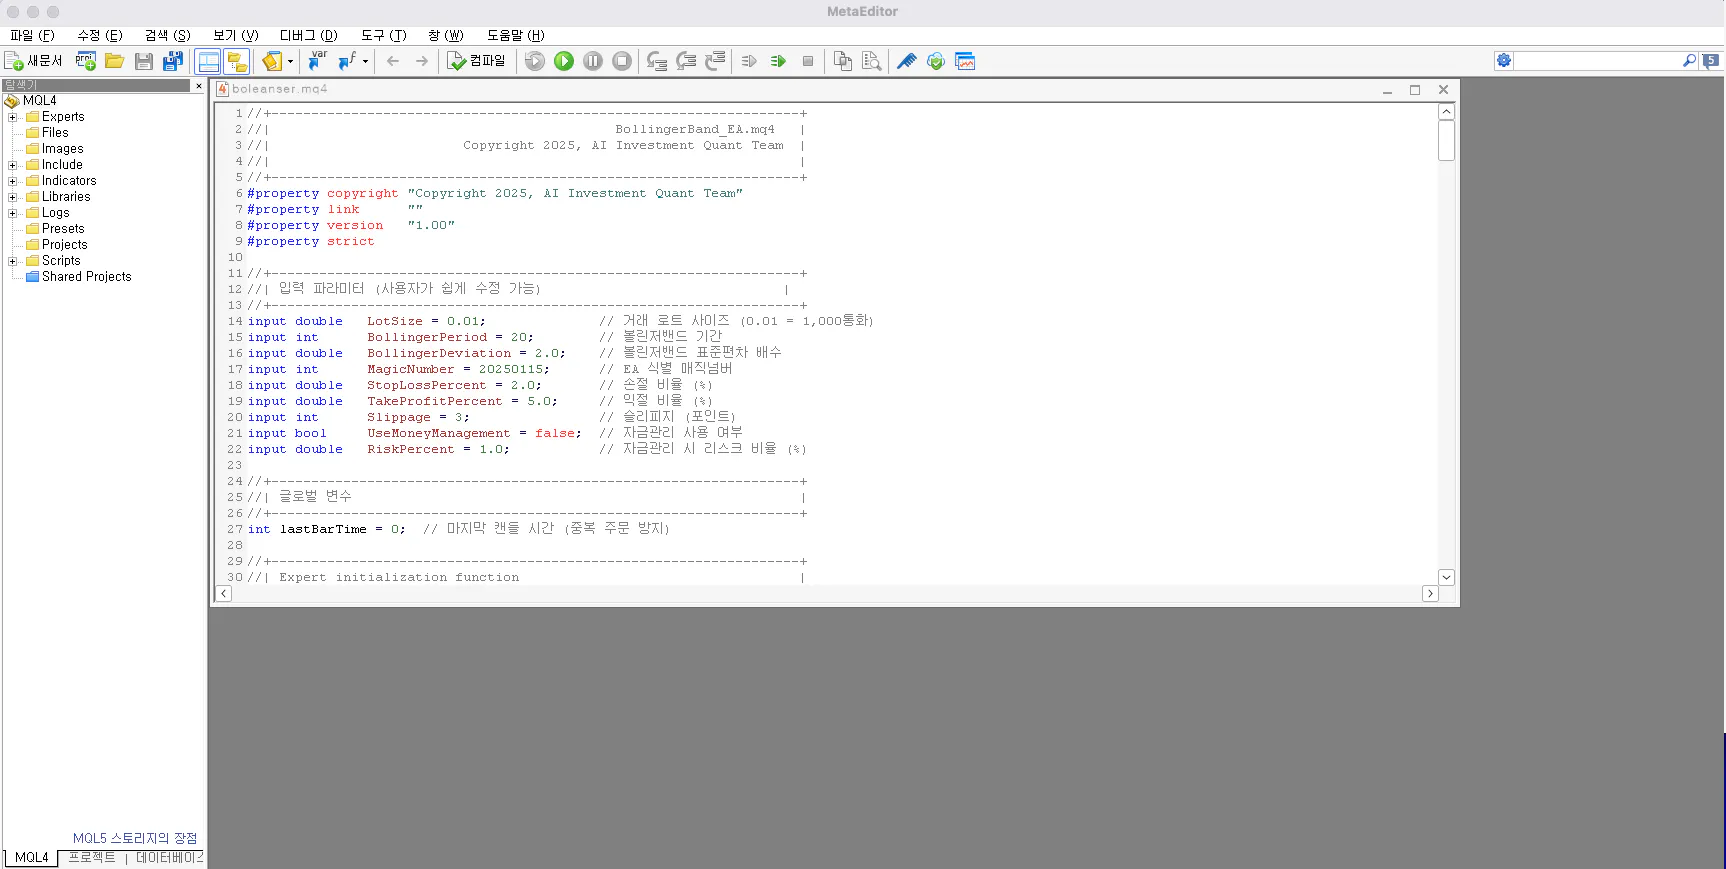The height and width of the screenshot is (869, 1726).
Task: Click the editor scroll down arrow
Action: [x=1446, y=578]
